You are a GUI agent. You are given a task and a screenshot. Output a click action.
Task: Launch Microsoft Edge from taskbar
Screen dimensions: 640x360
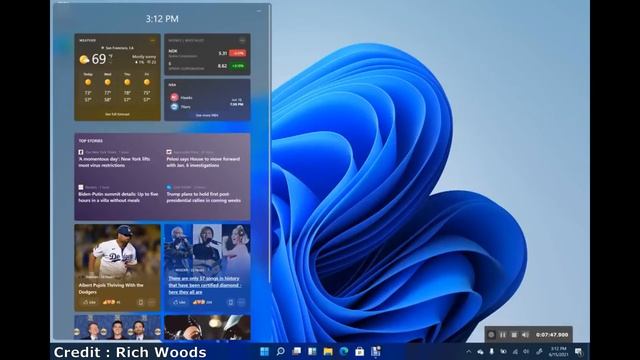point(344,351)
